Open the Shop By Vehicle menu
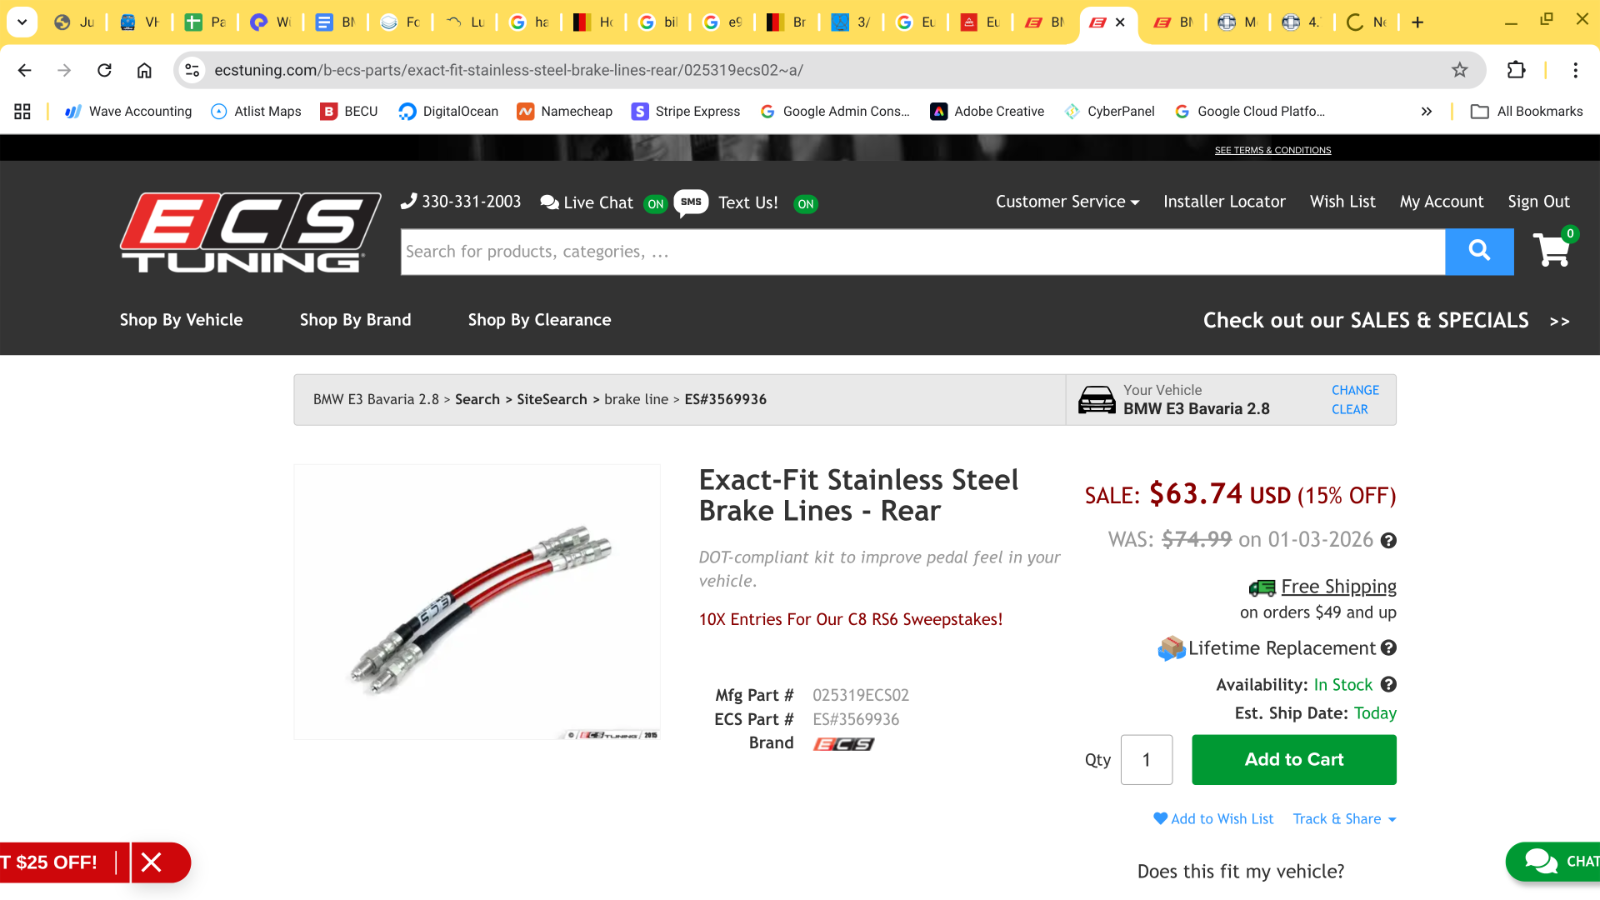 coord(181,320)
